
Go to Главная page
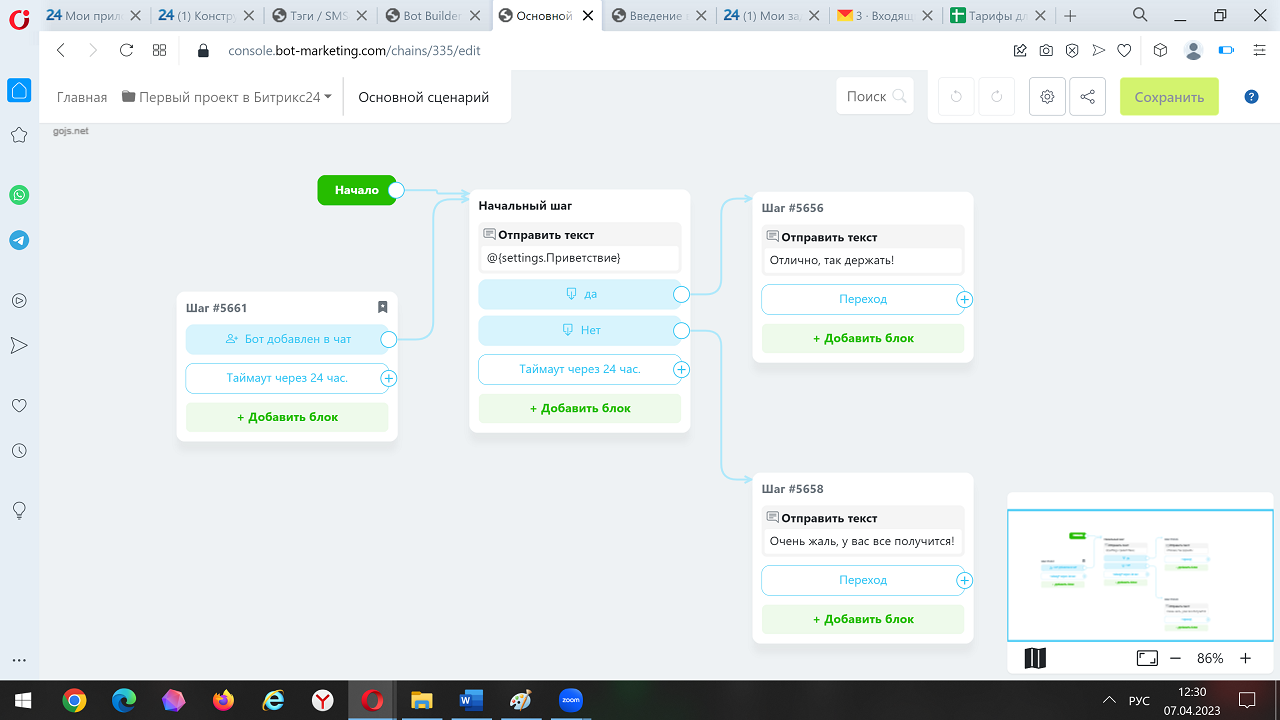(82, 97)
